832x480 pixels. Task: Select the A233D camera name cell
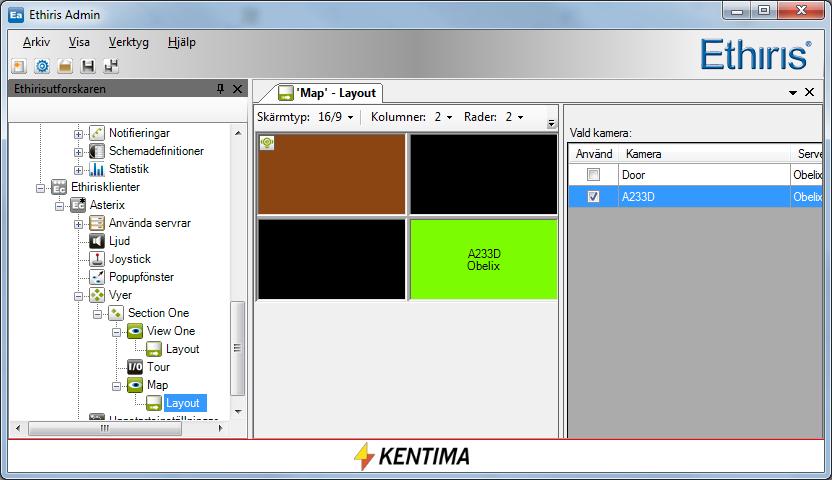(704, 197)
